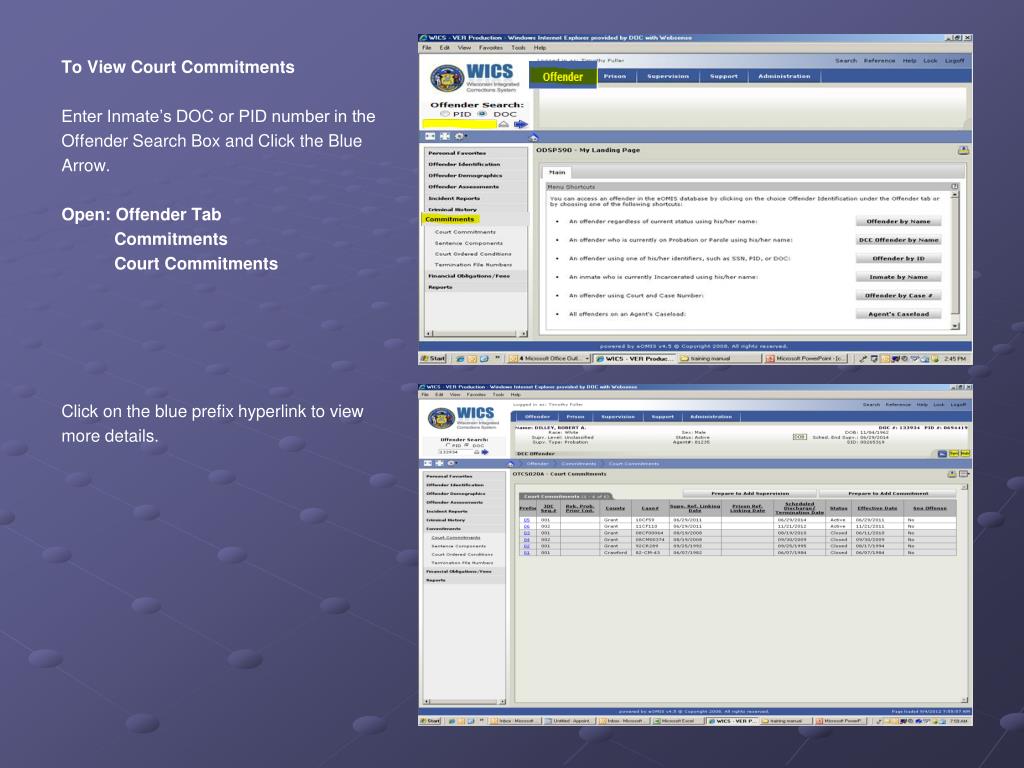The width and height of the screenshot is (1024, 768).
Task: Click prefix link 06 in Court Commitments table
Action: coord(526,526)
